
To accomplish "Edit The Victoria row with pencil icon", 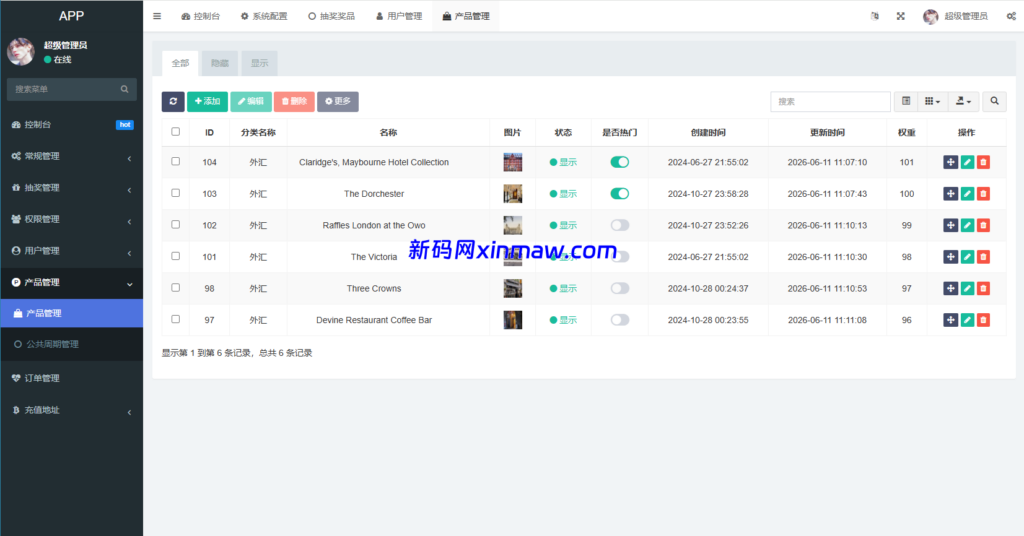I will click(967, 257).
